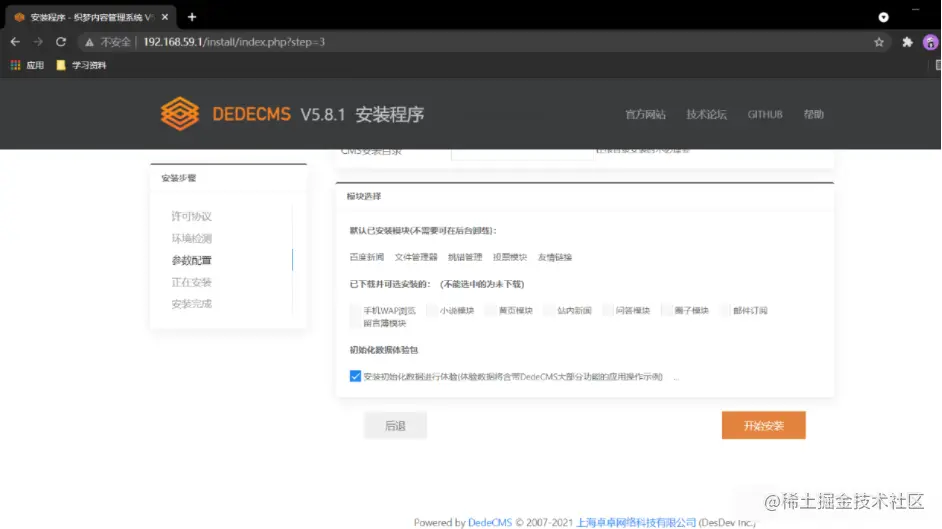The image size is (942, 529).
Task: Open the Chrome profile avatar
Action: coord(930,42)
